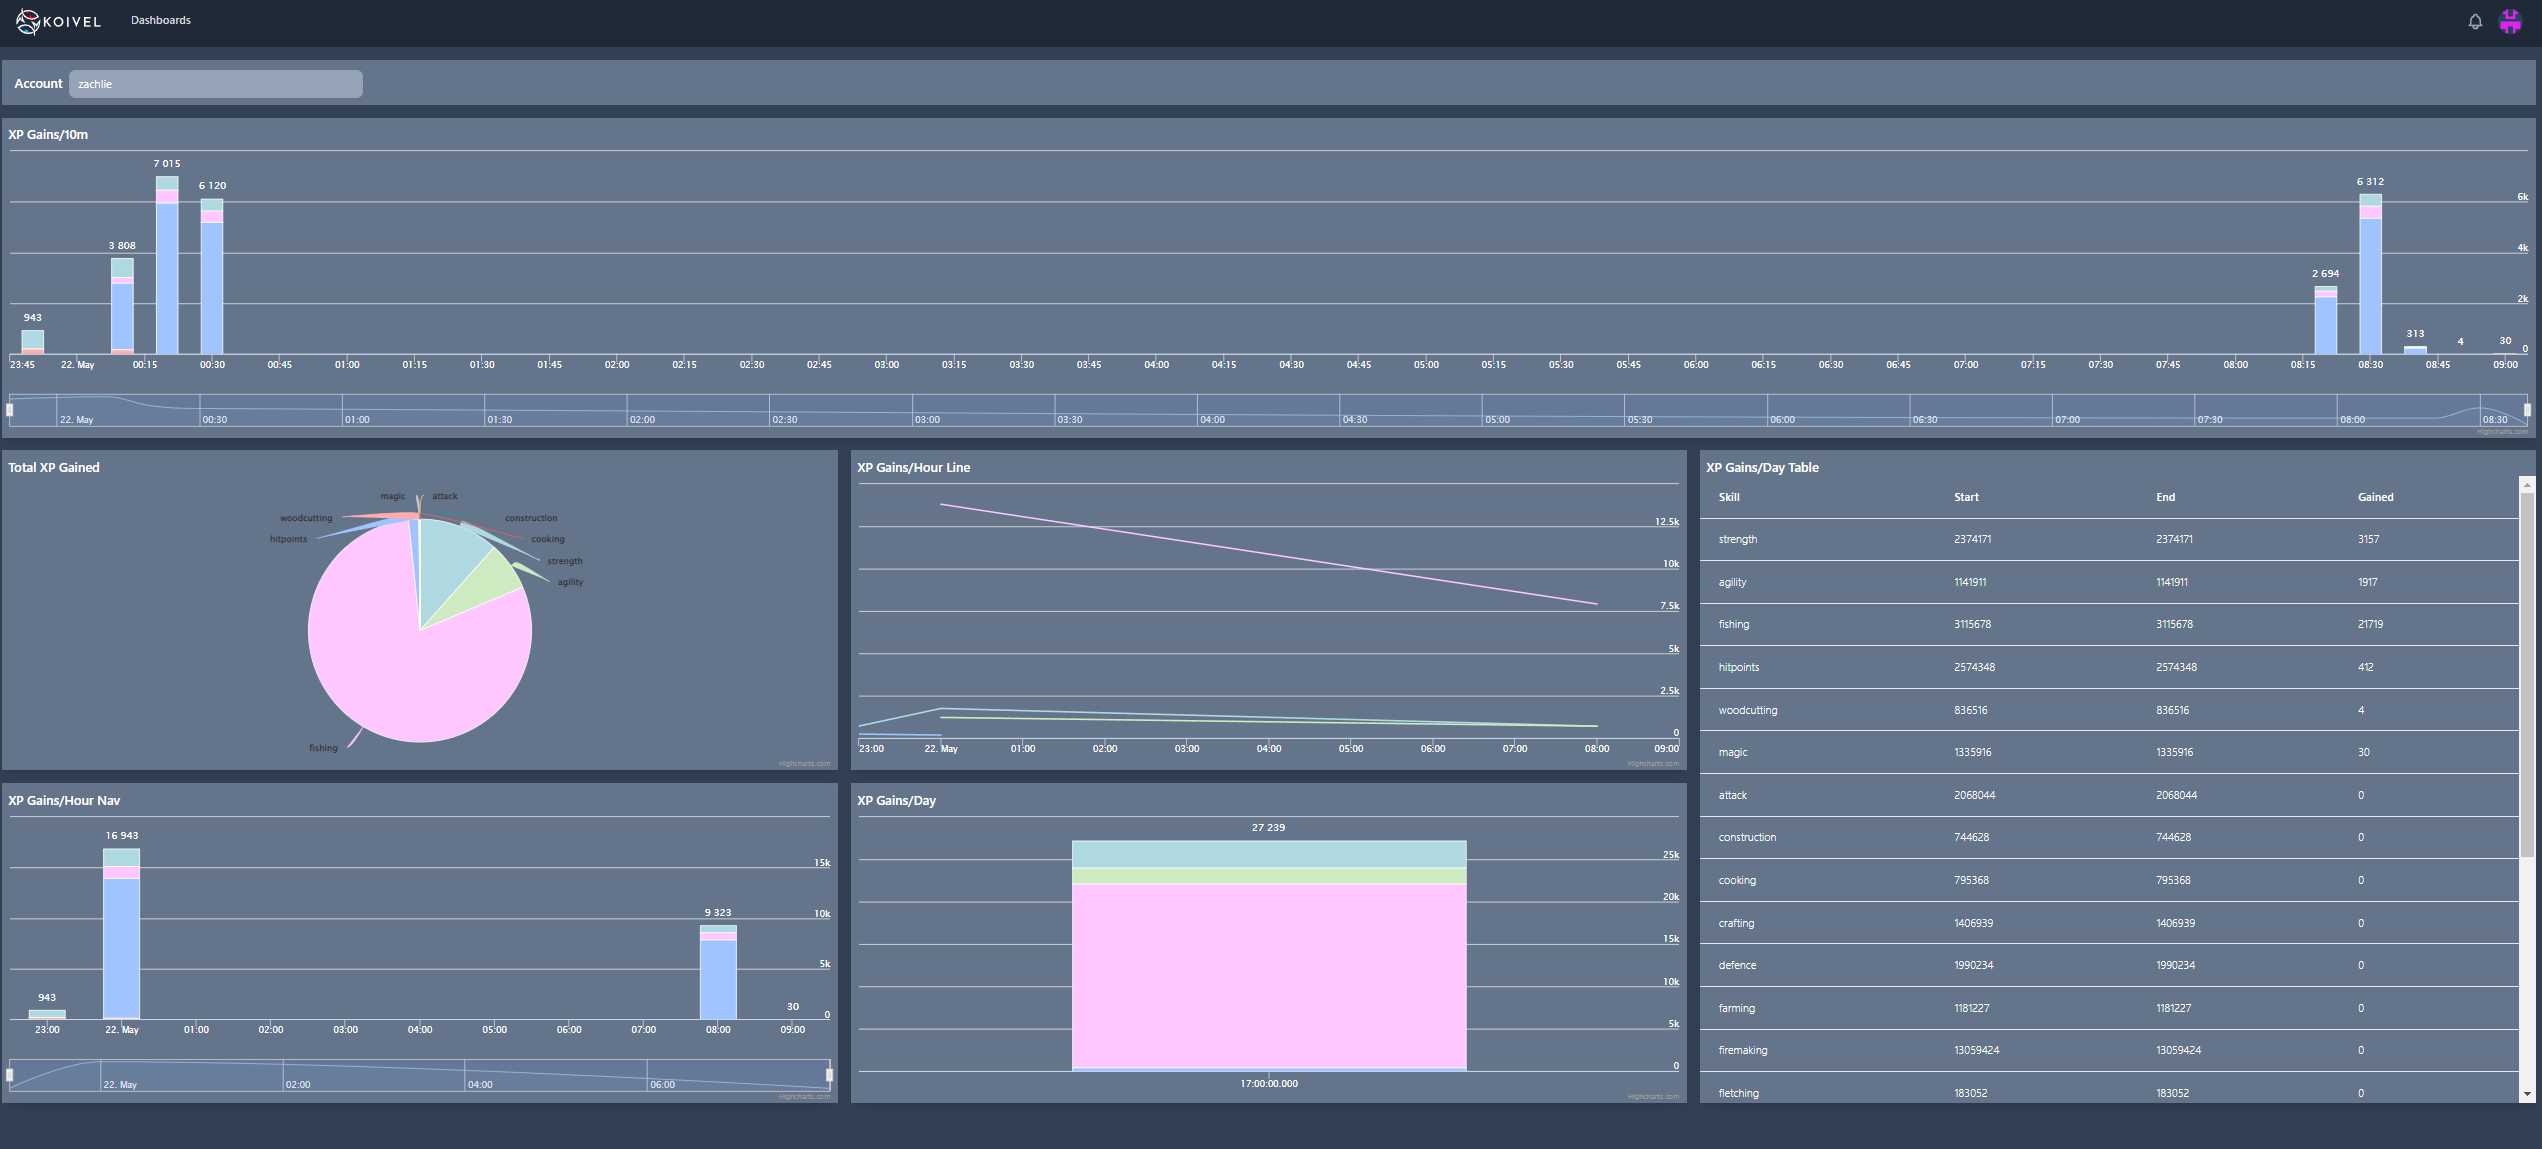Open the user avatar menu
The height and width of the screenshot is (1149, 2542).
(2510, 21)
